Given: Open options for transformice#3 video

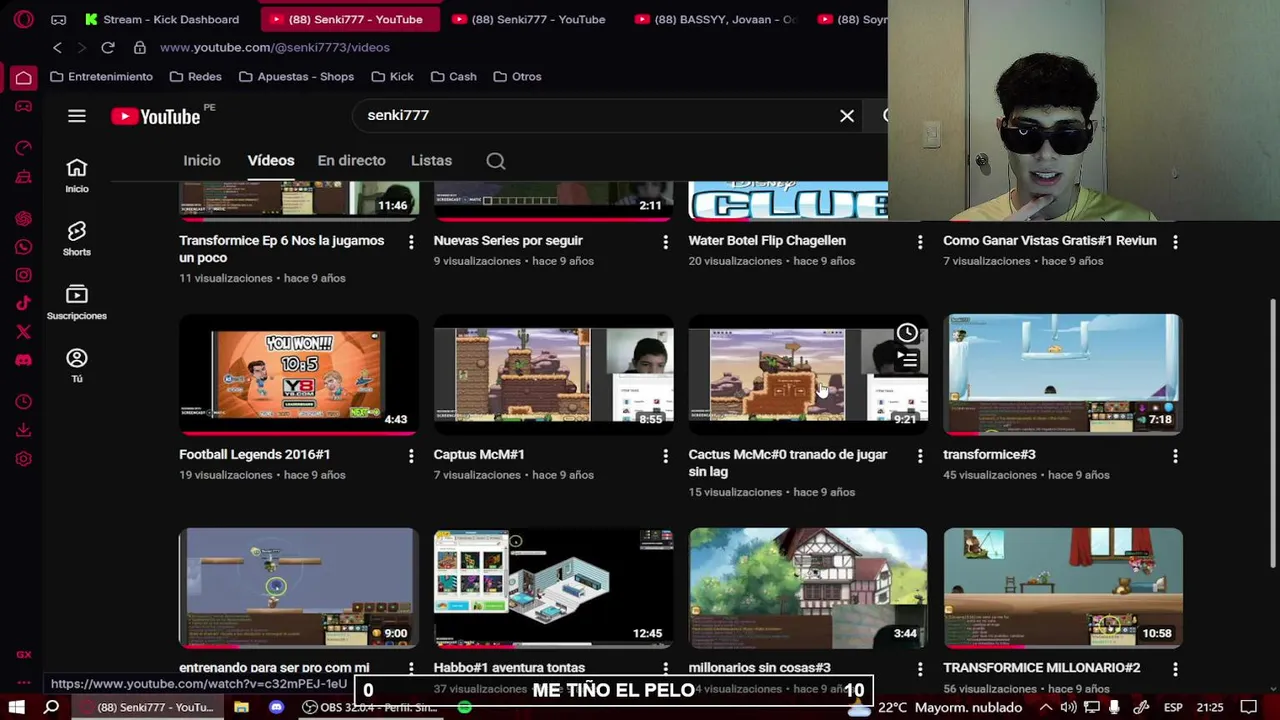Looking at the screenshot, I should [x=1175, y=456].
